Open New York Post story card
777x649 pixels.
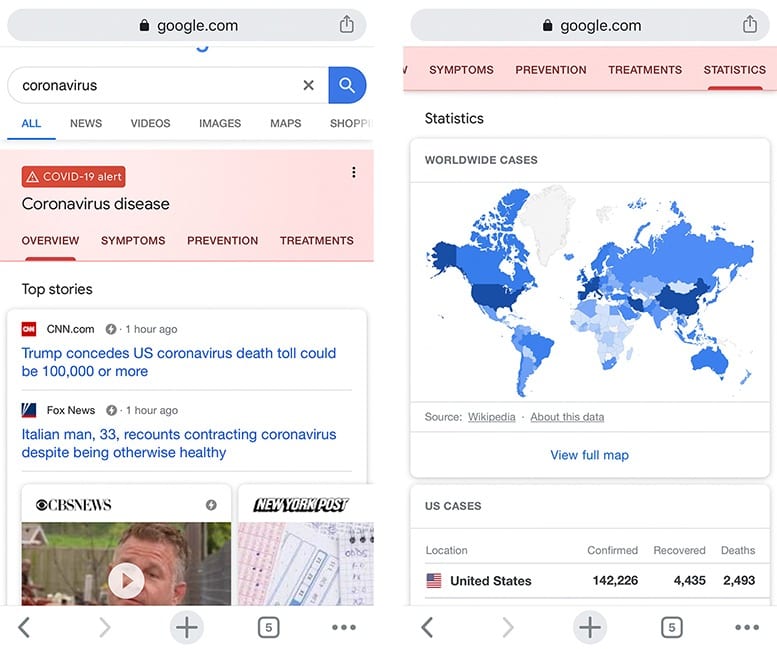(x=305, y=545)
